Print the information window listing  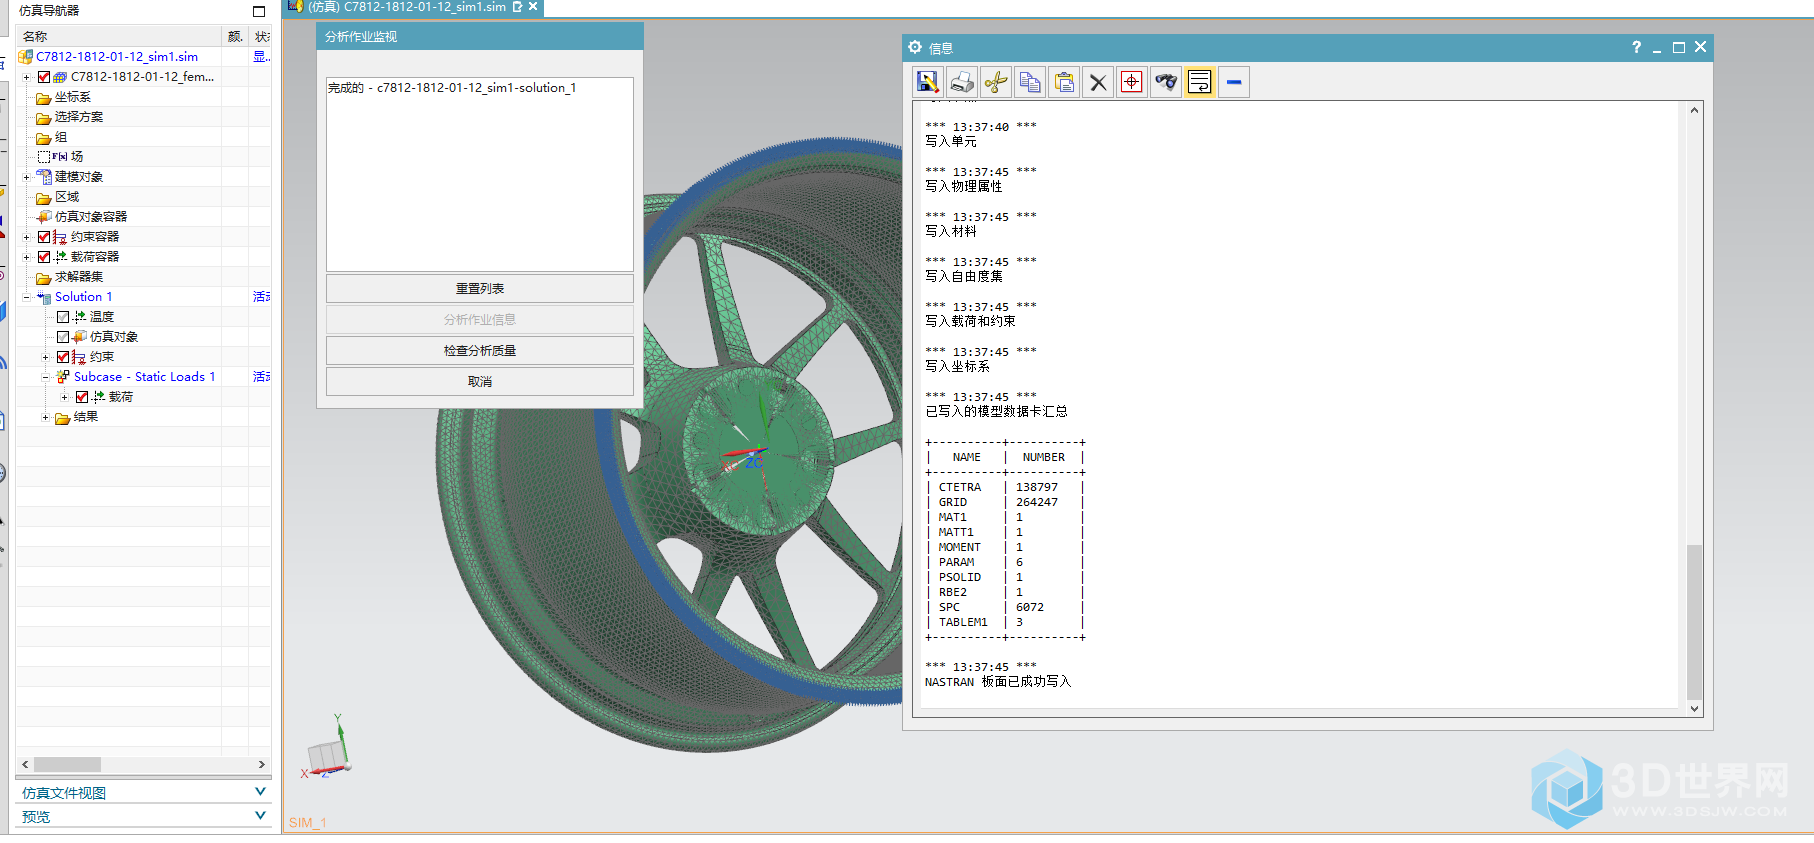(x=962, y=82)
